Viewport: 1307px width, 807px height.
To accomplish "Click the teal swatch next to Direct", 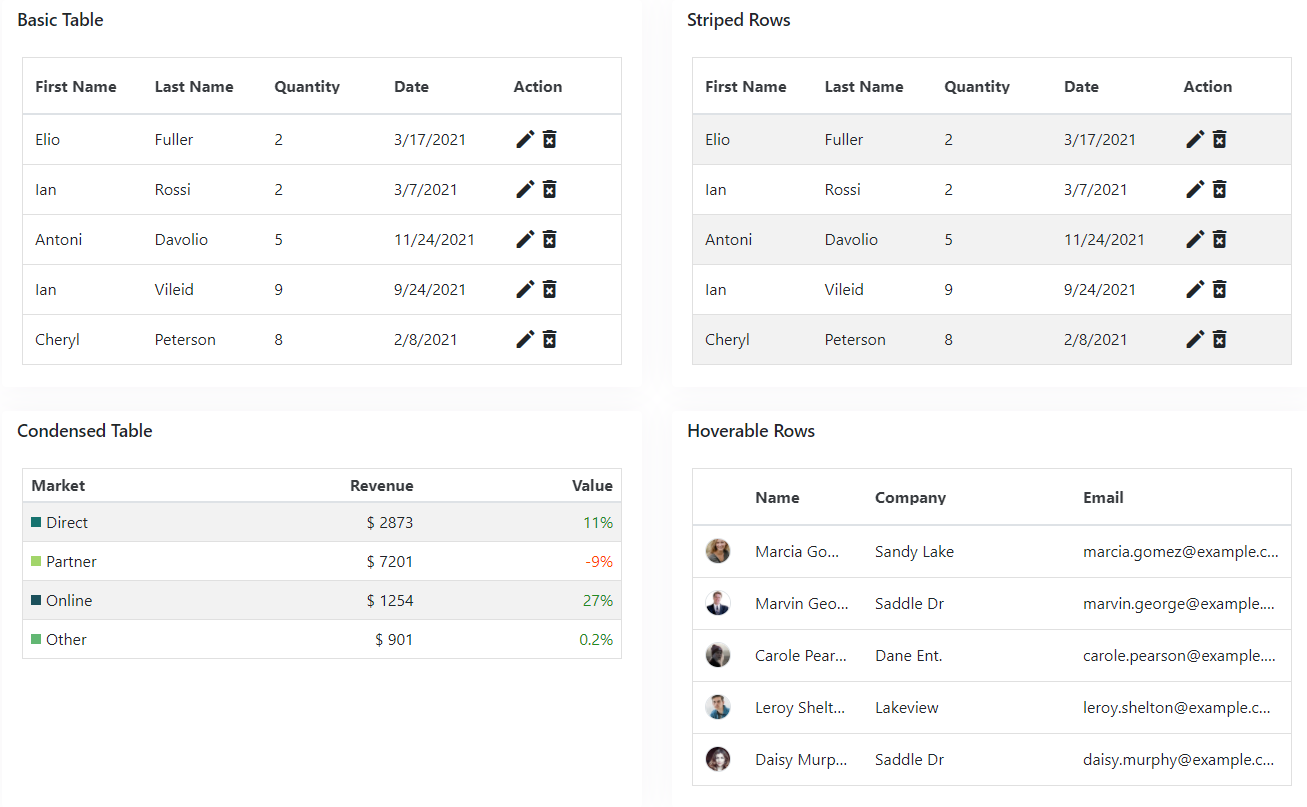I will 34,522.
